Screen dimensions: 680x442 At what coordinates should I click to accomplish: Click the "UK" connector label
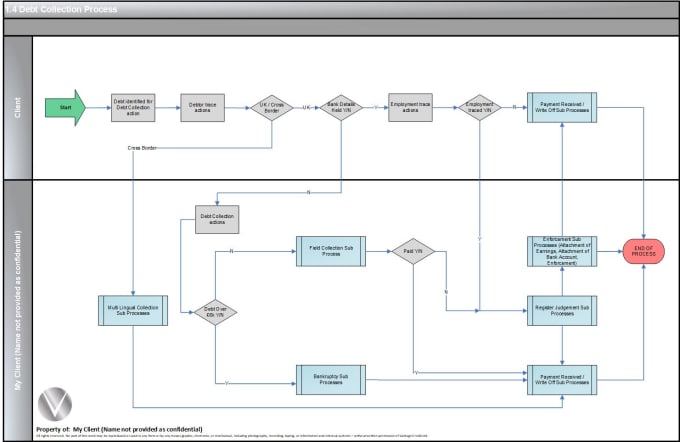[306, 108]
